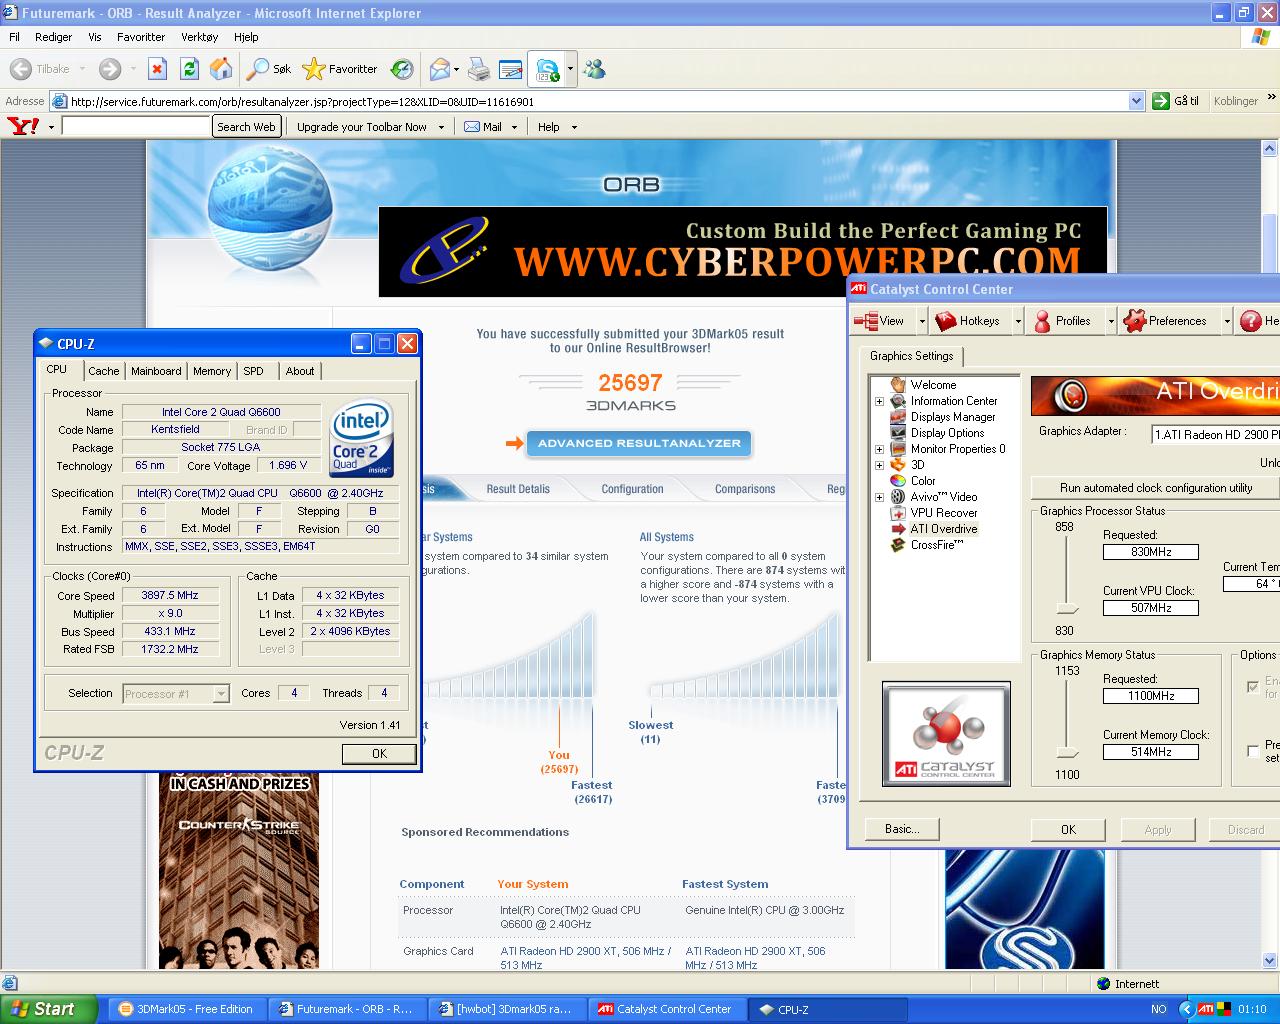Switch to the Mainboard tab in CPU-Z
The image size is (1280, 1024).
[x=156, y=371]
